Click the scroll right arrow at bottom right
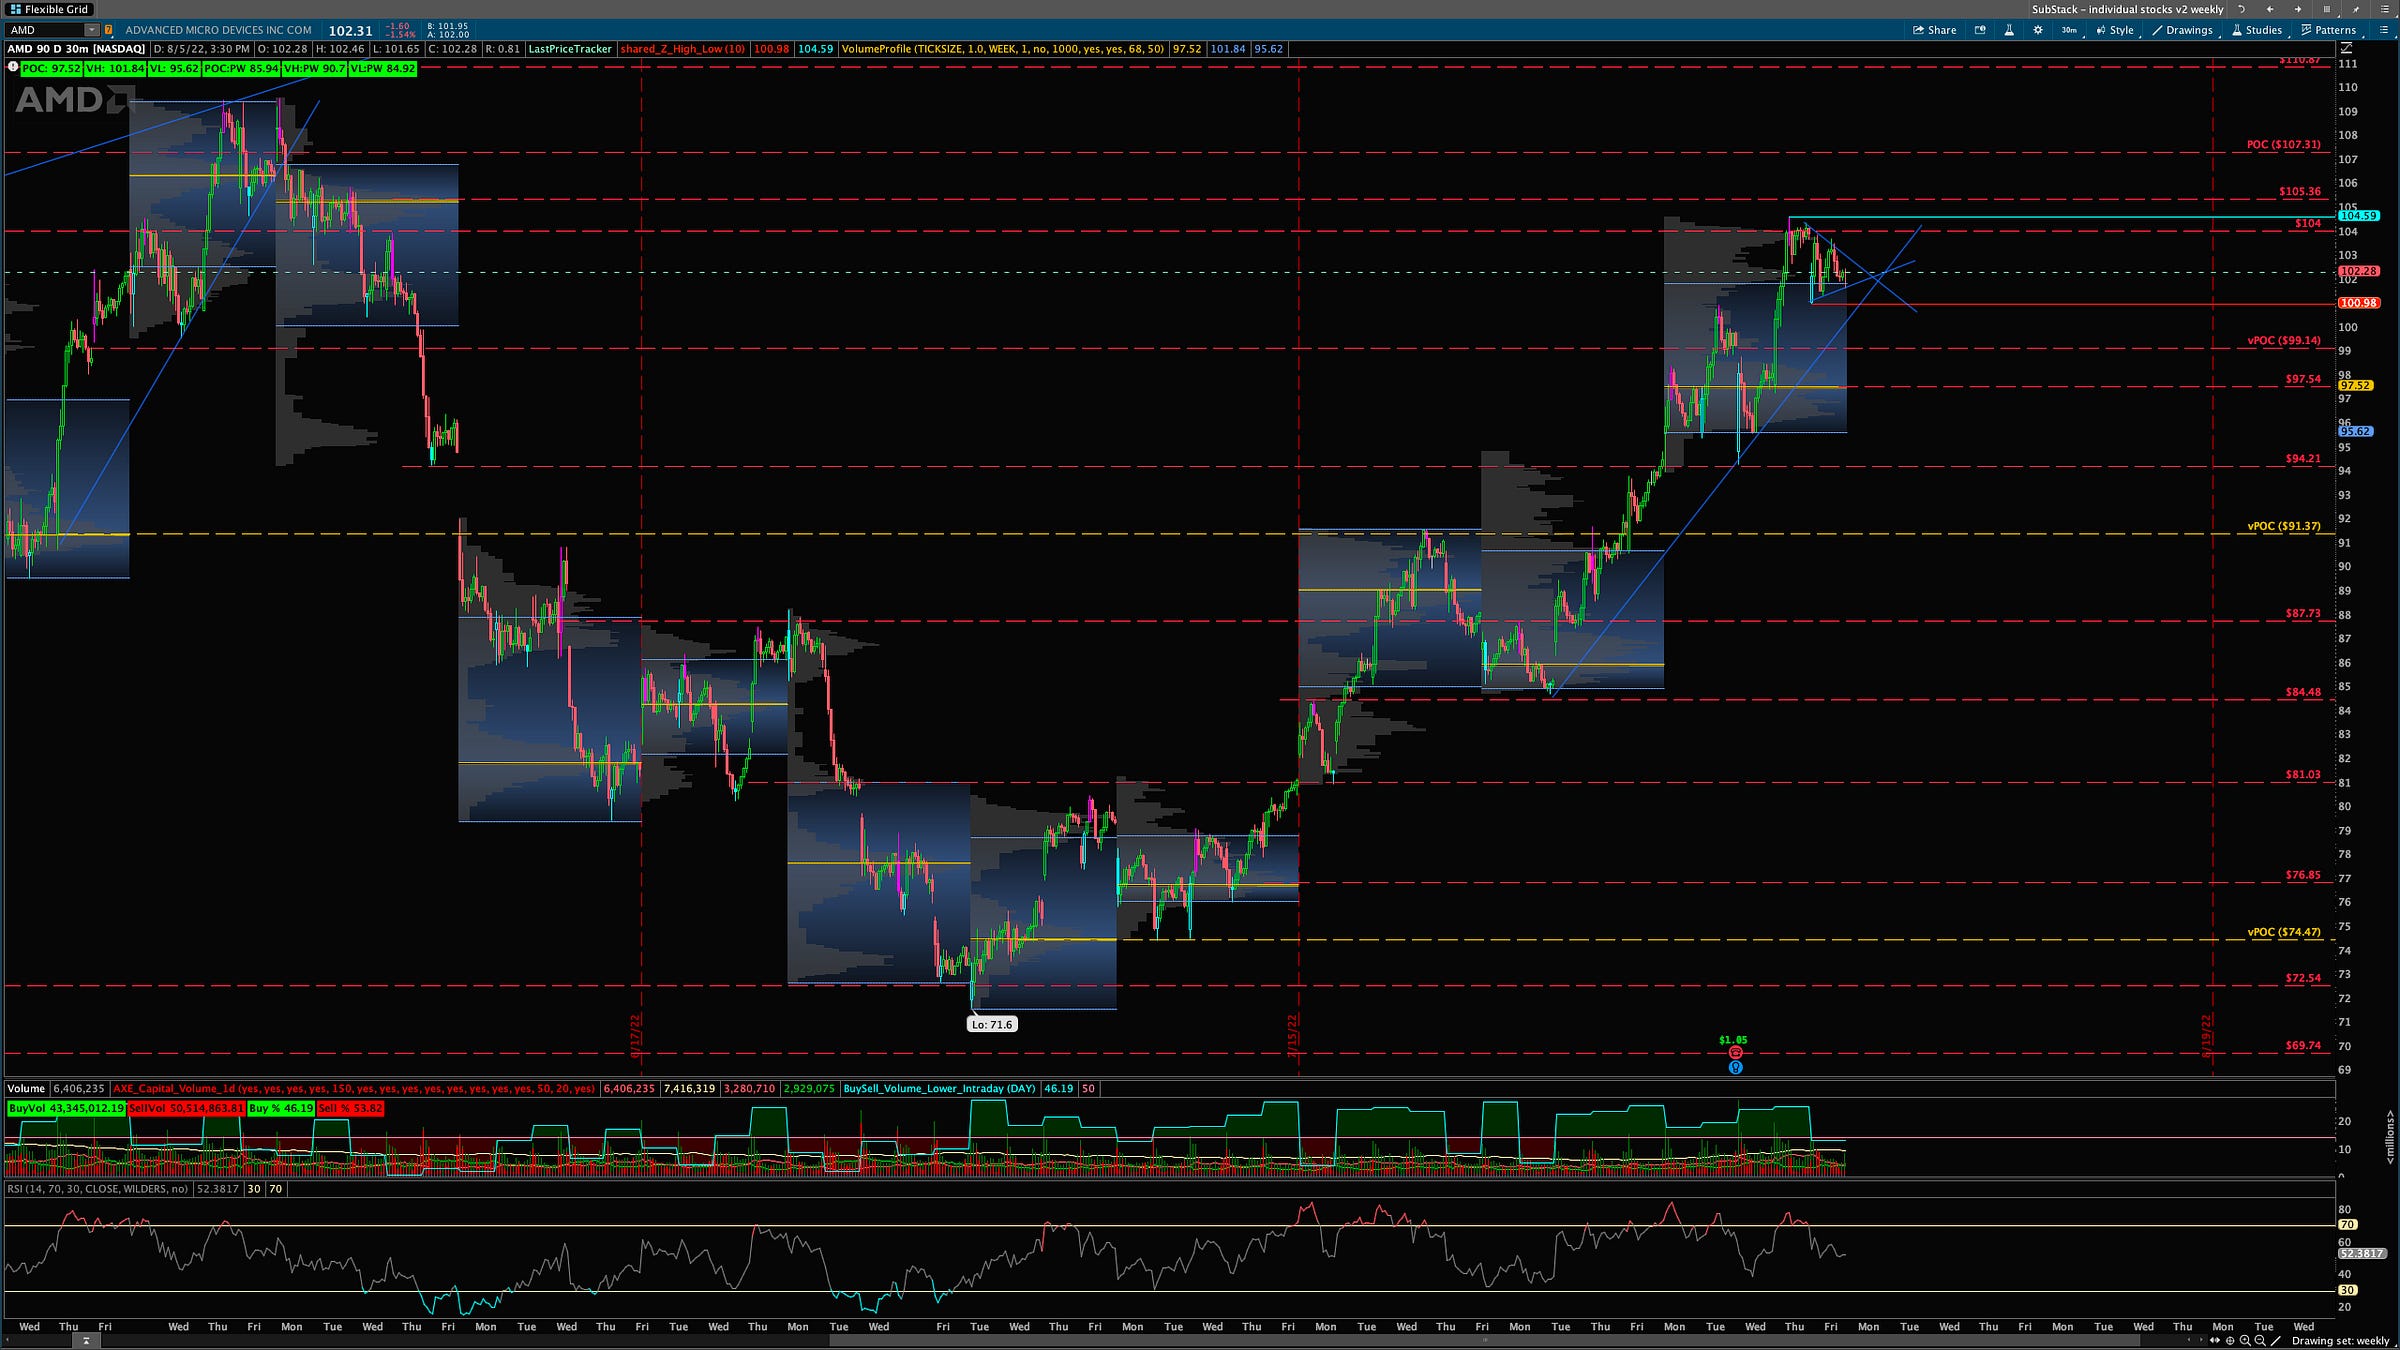The image size is (2400, 1350). [x=2201, y=1340]
